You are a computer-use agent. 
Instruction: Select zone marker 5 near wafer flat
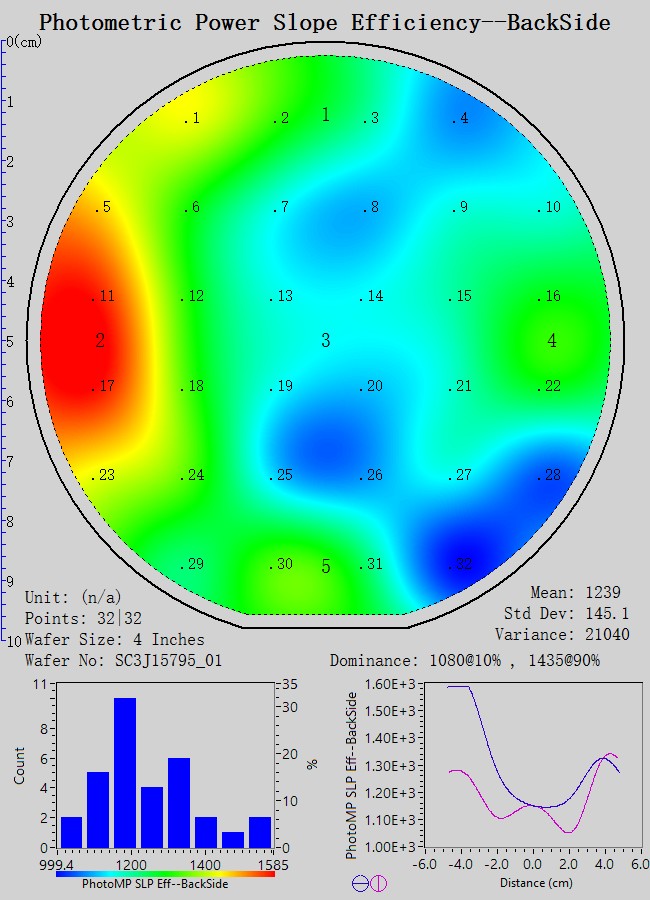pyautogui.click(x=325, y=567)
